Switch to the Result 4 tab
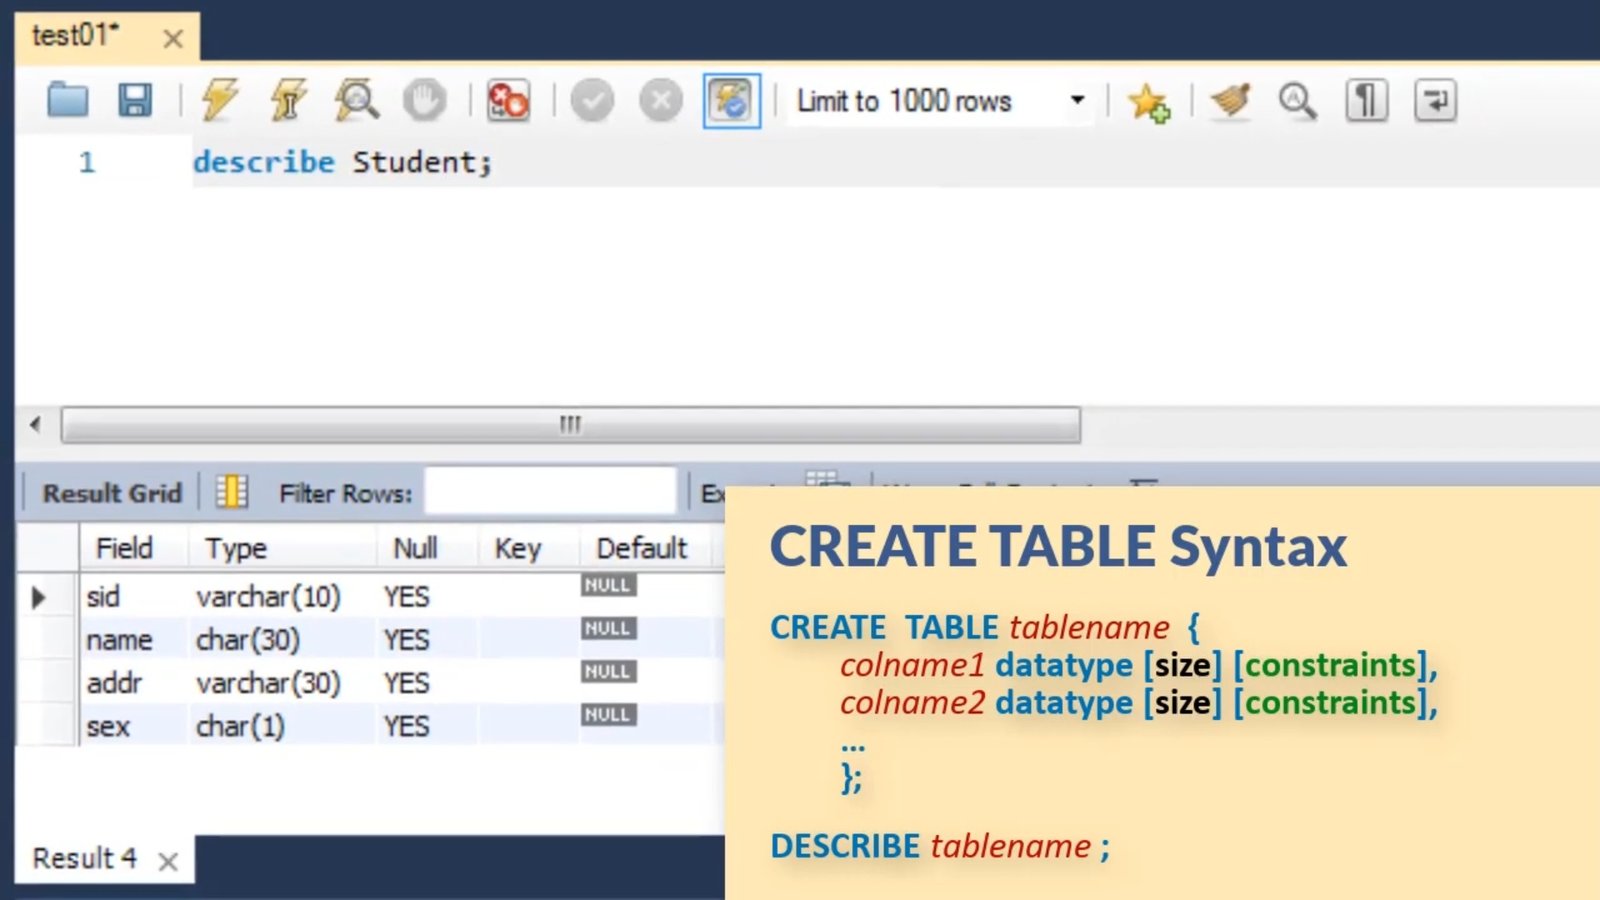Screen dimensions: 1600x900 (x=84, y=858)
